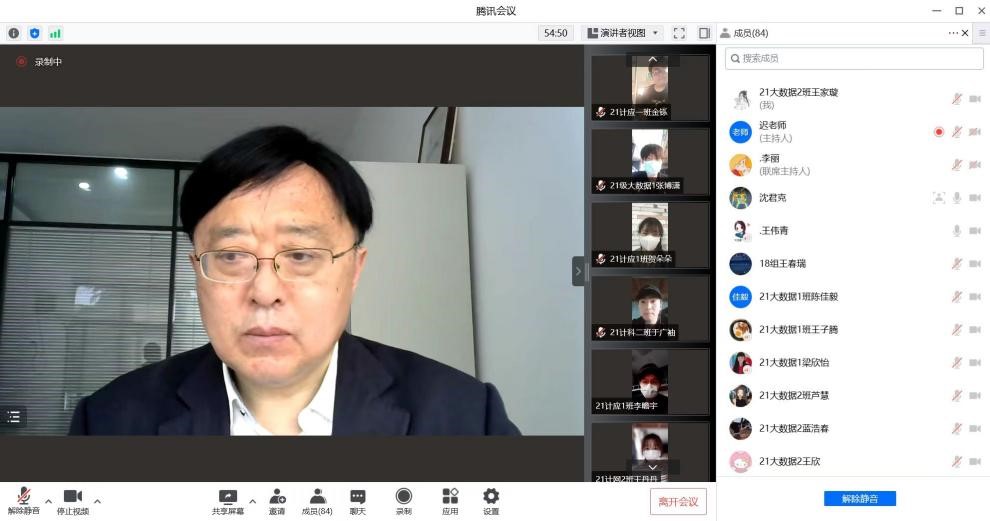Toggle 停止视频 camera button
This screenshot has width=990, height=521.
point(72,501)
